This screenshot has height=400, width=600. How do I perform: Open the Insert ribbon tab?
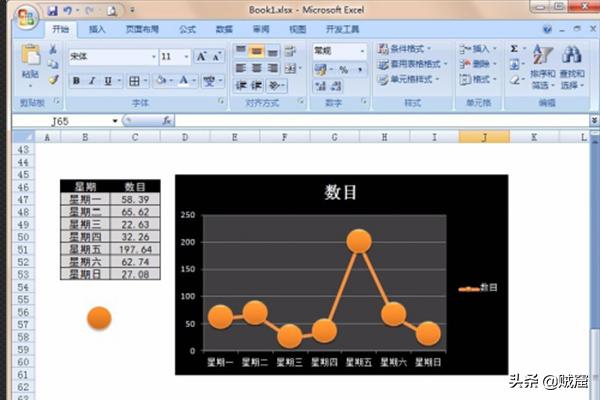[97, 29]
